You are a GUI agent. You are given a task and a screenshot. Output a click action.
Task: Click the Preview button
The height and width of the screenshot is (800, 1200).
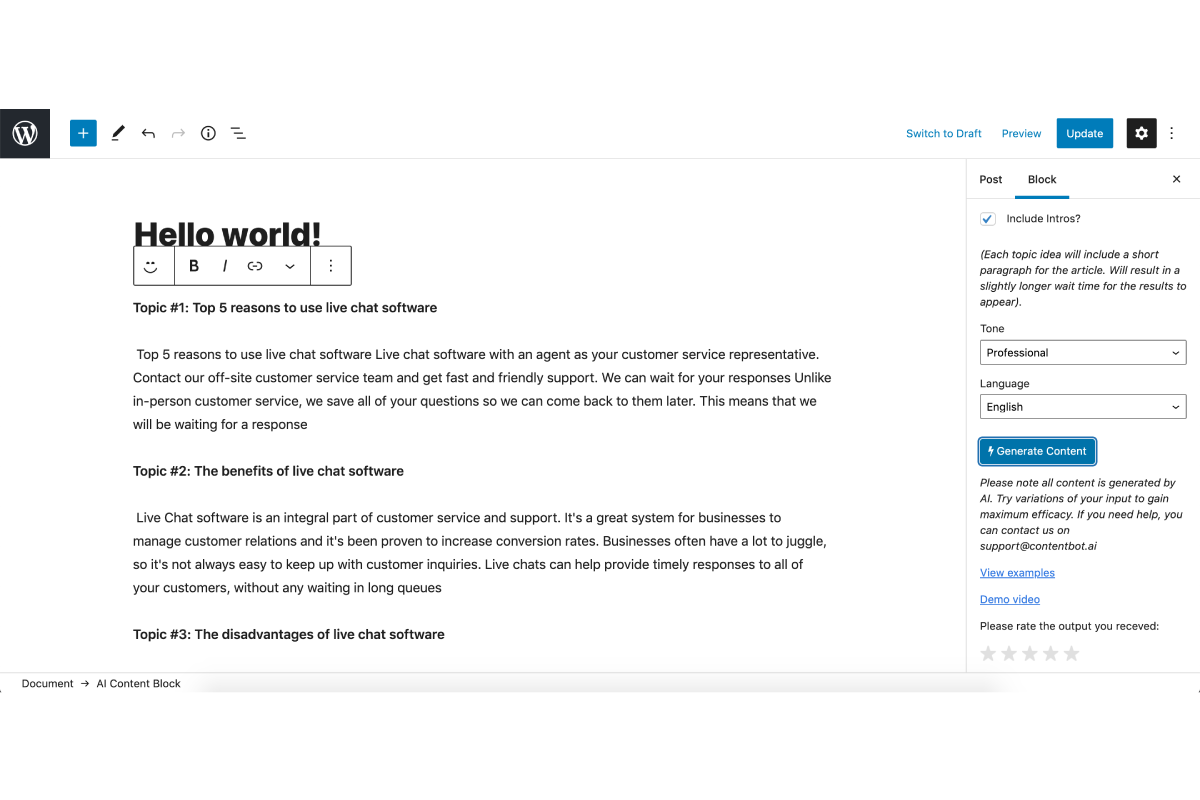[1021, 133]
